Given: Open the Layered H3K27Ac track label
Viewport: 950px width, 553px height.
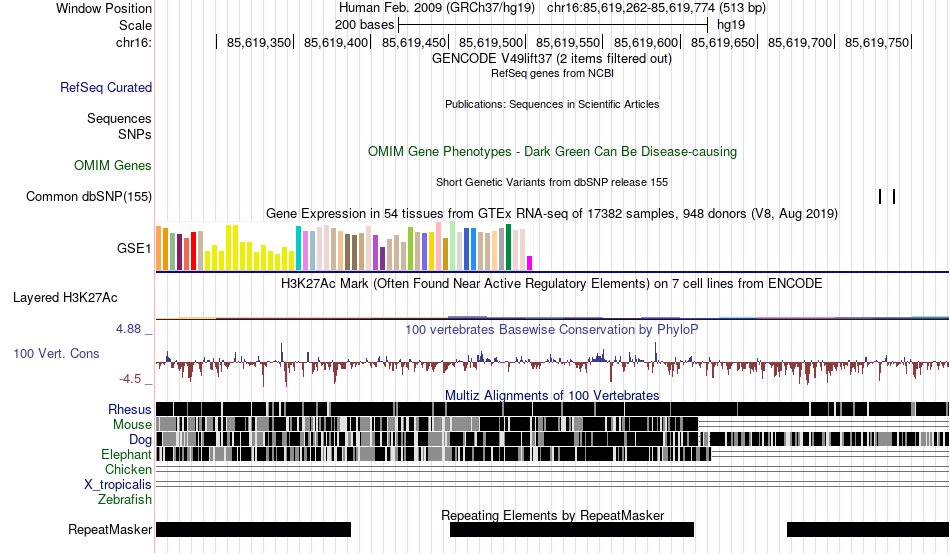Looking at the screenshot, I should 65,297.
